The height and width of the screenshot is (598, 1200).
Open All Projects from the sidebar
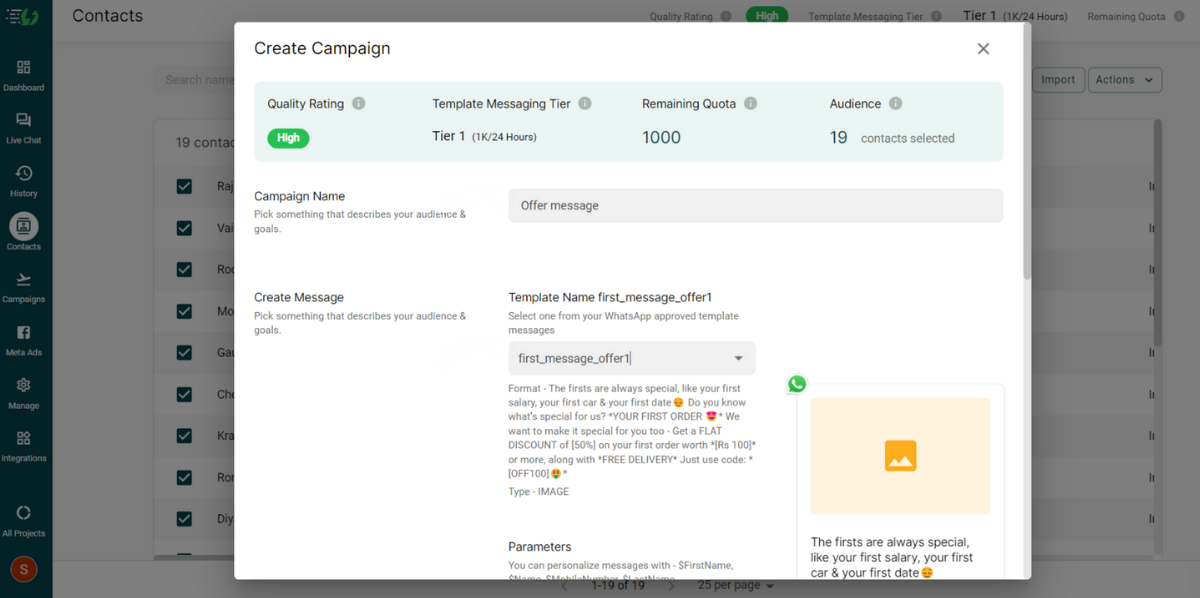(x=25, y=512)
